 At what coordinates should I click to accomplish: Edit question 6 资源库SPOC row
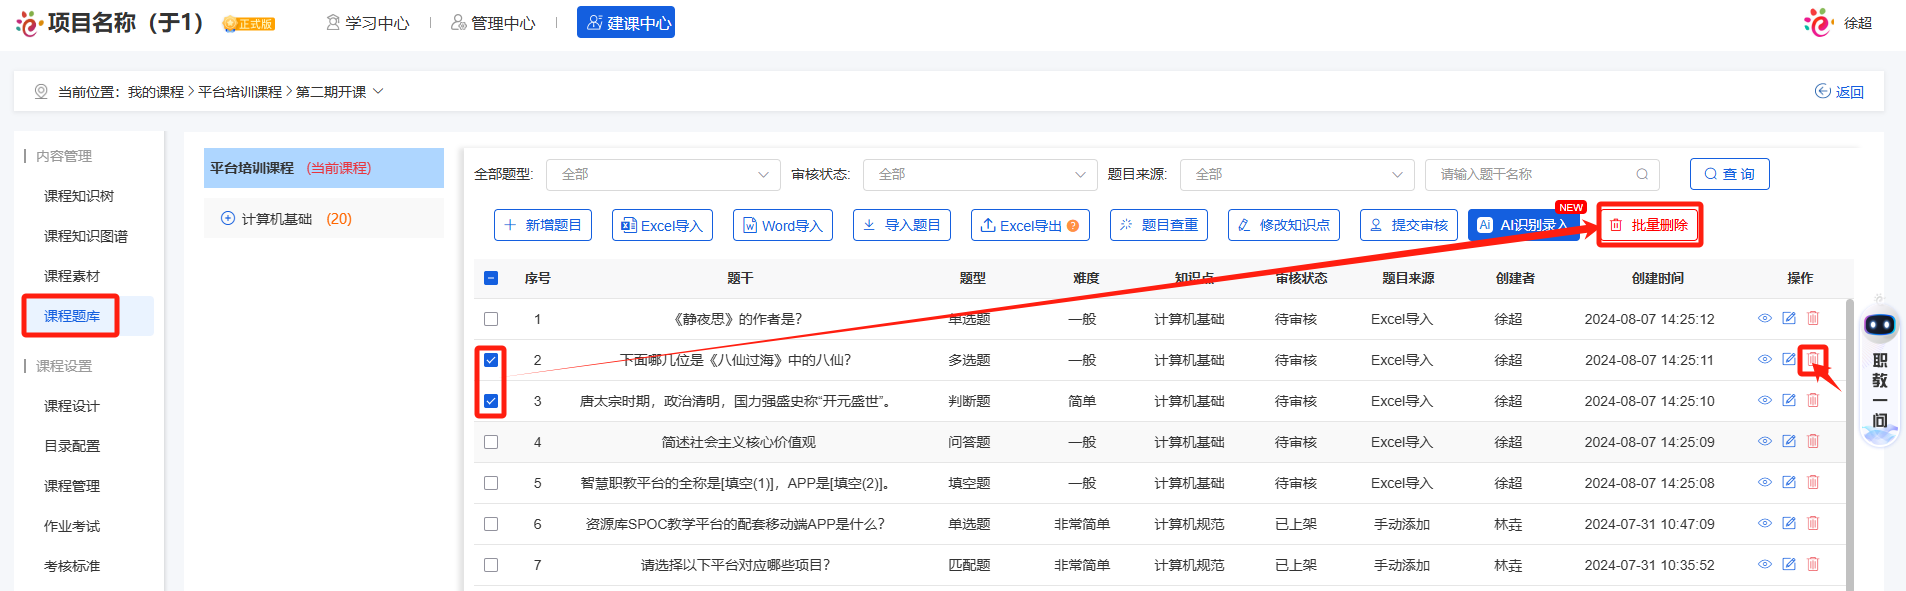pyautogui.click(x=1789, y=523)
